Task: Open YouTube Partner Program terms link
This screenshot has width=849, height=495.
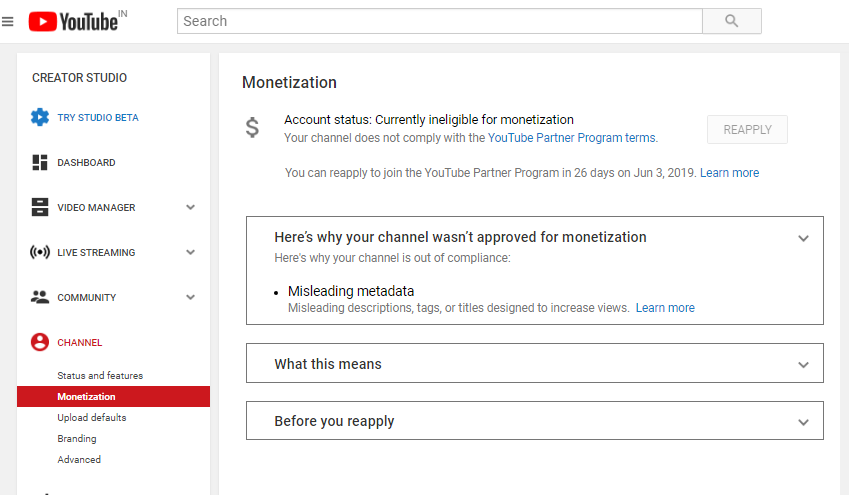Action: pos(573,138)
